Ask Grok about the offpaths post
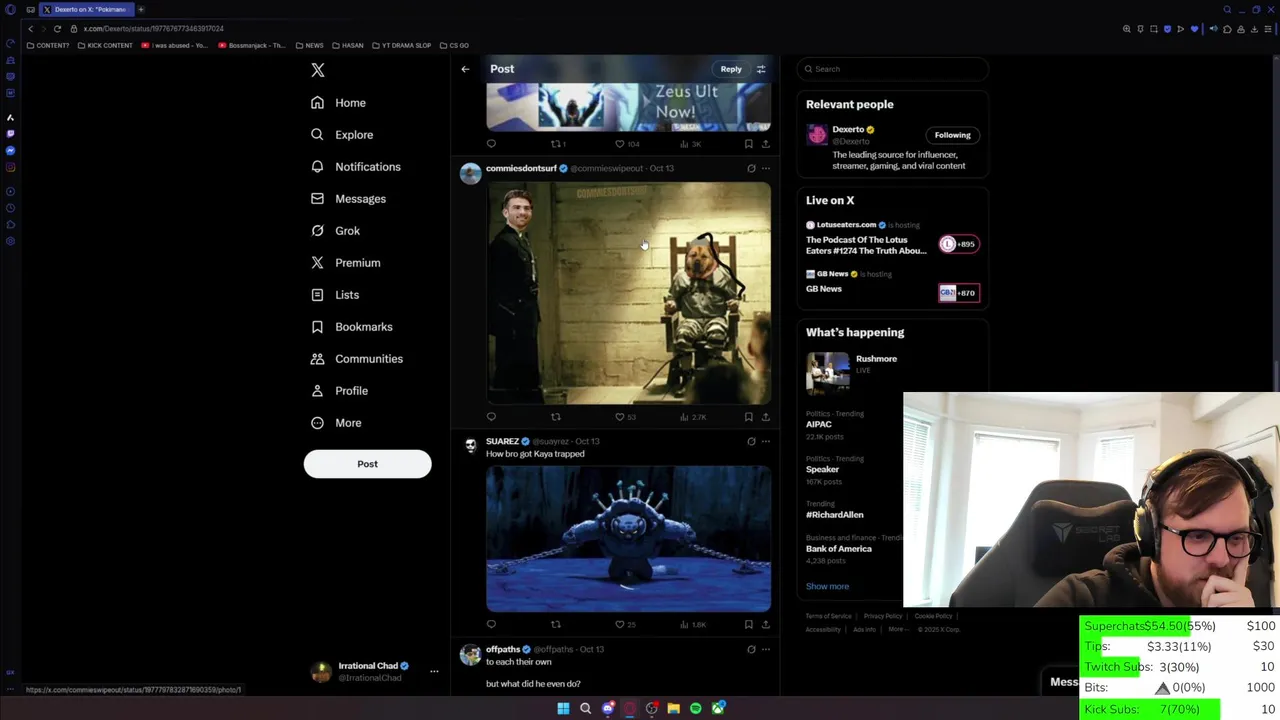 click(x=751, y=649)
